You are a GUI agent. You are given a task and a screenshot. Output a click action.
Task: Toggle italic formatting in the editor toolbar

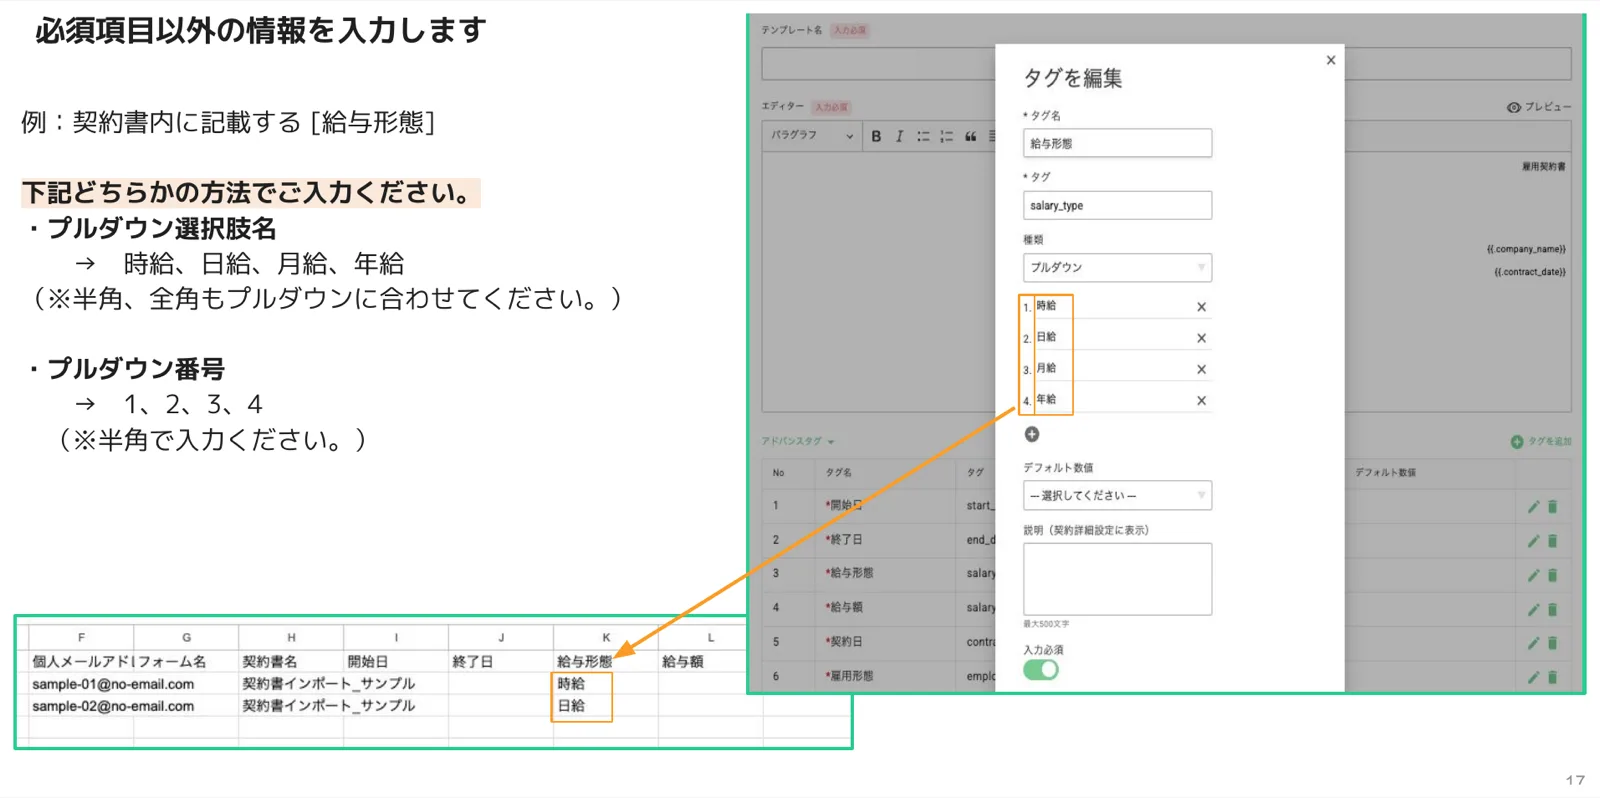tap(899, 136)
